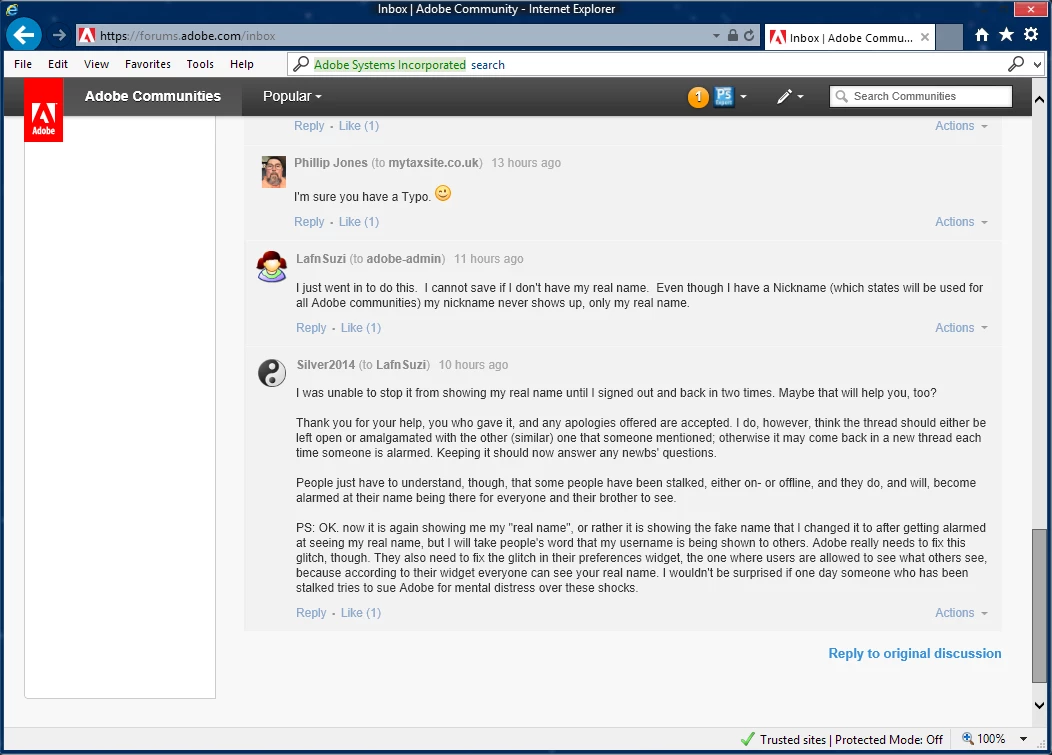Open the Favorites menu
The height and width of the screenshot is (755, 1052).
[x=148, y=64]
